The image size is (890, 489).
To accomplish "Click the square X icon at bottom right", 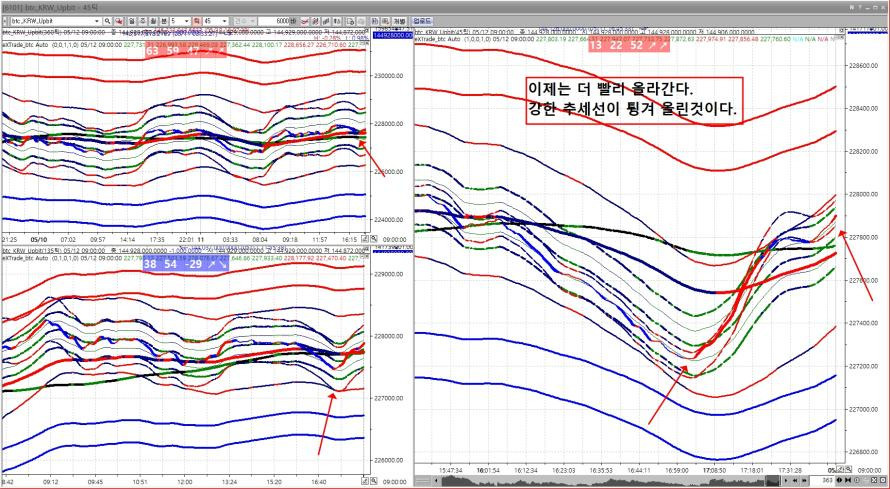I will [874, 480].
